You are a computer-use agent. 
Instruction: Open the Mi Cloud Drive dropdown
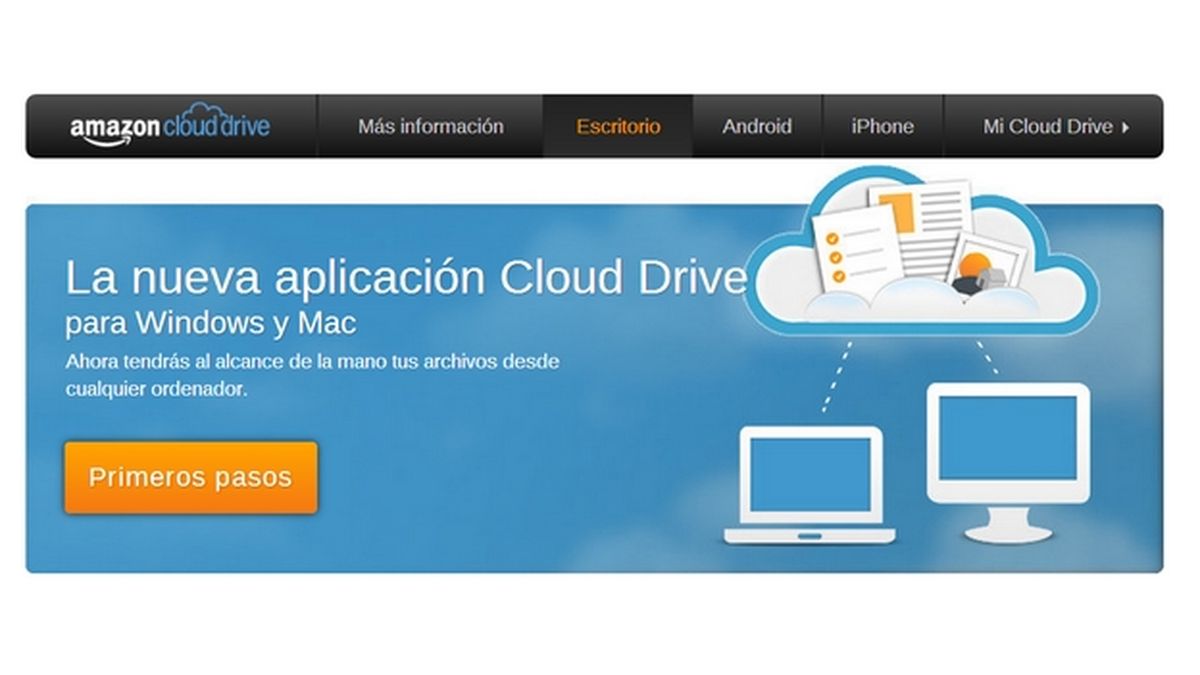1048,126
